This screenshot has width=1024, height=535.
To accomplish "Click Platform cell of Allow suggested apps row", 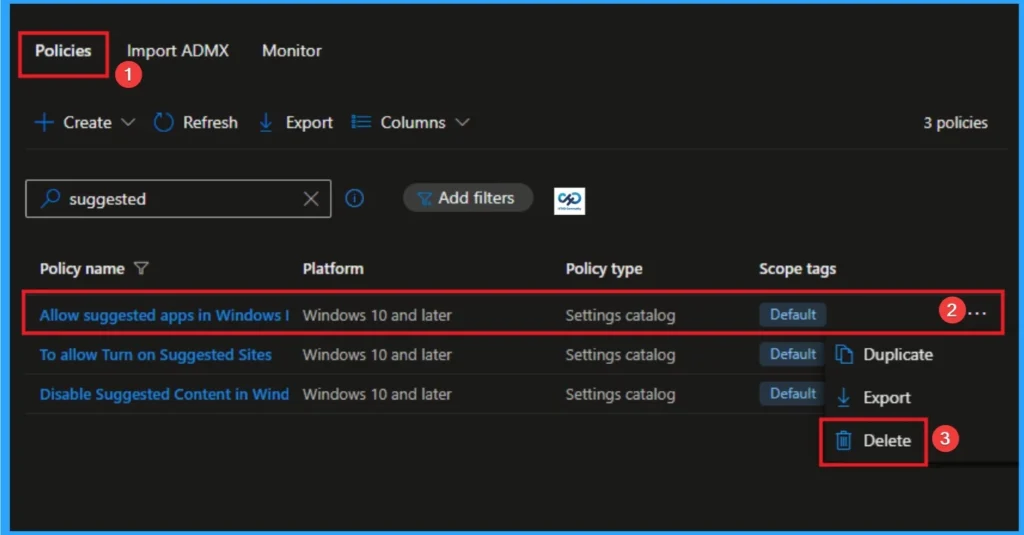I will pos(377,315).
